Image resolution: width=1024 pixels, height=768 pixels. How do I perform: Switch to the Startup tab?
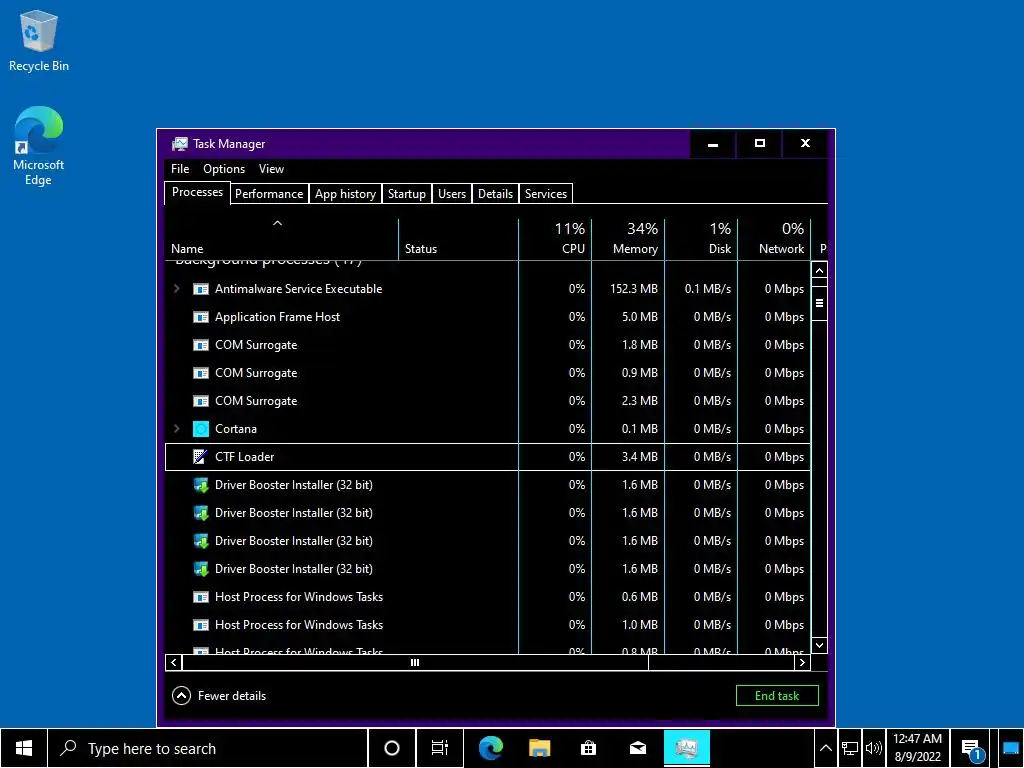tap(407, 194)
